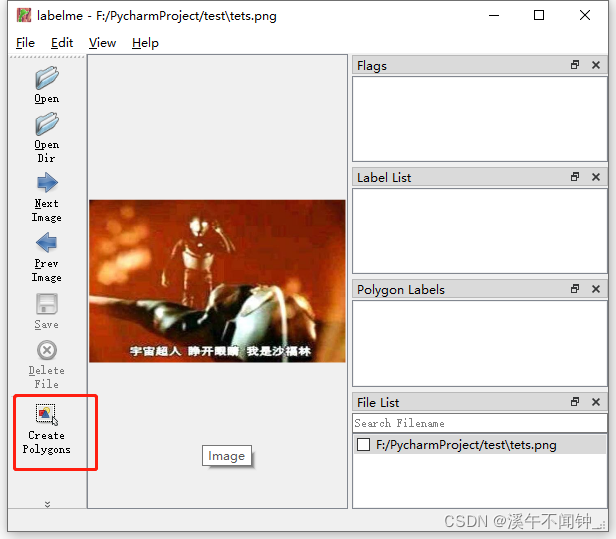Click the Search Filename input field
The width and height of the screenshot is (616, 539).
pos(480,423)
